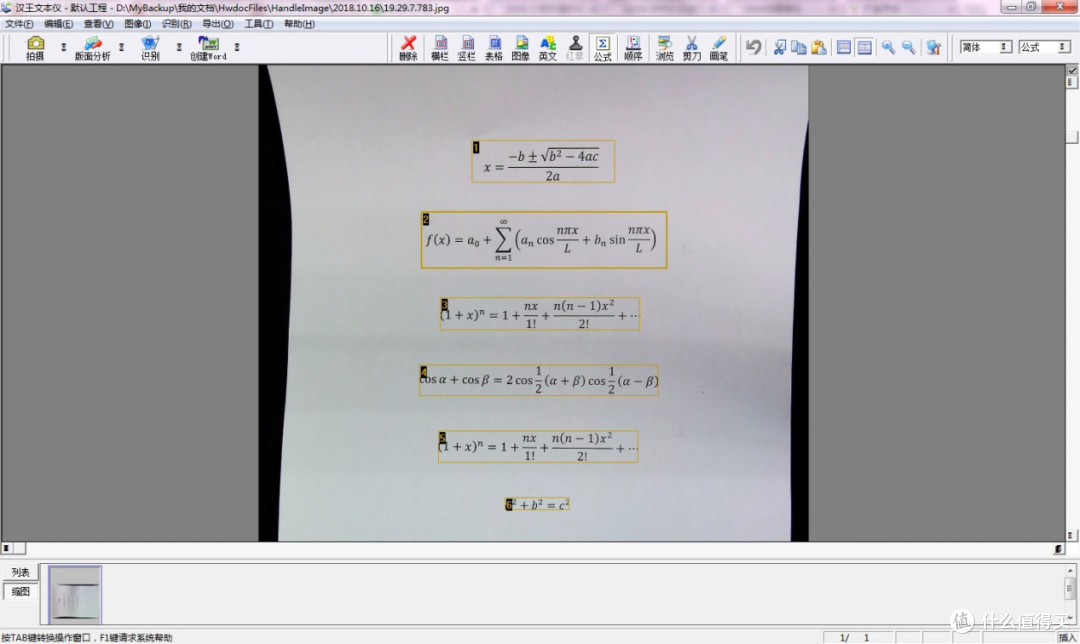The width and height of the screenshot is (1080, 644).
Task: Open the 帮助(H) menu
Action: (299, 24)
